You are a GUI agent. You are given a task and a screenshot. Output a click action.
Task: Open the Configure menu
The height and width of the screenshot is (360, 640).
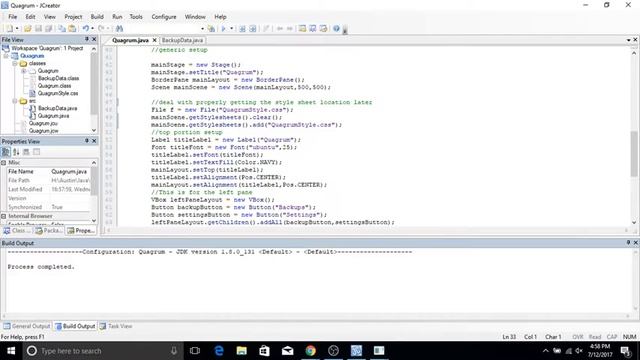[164, 17]
